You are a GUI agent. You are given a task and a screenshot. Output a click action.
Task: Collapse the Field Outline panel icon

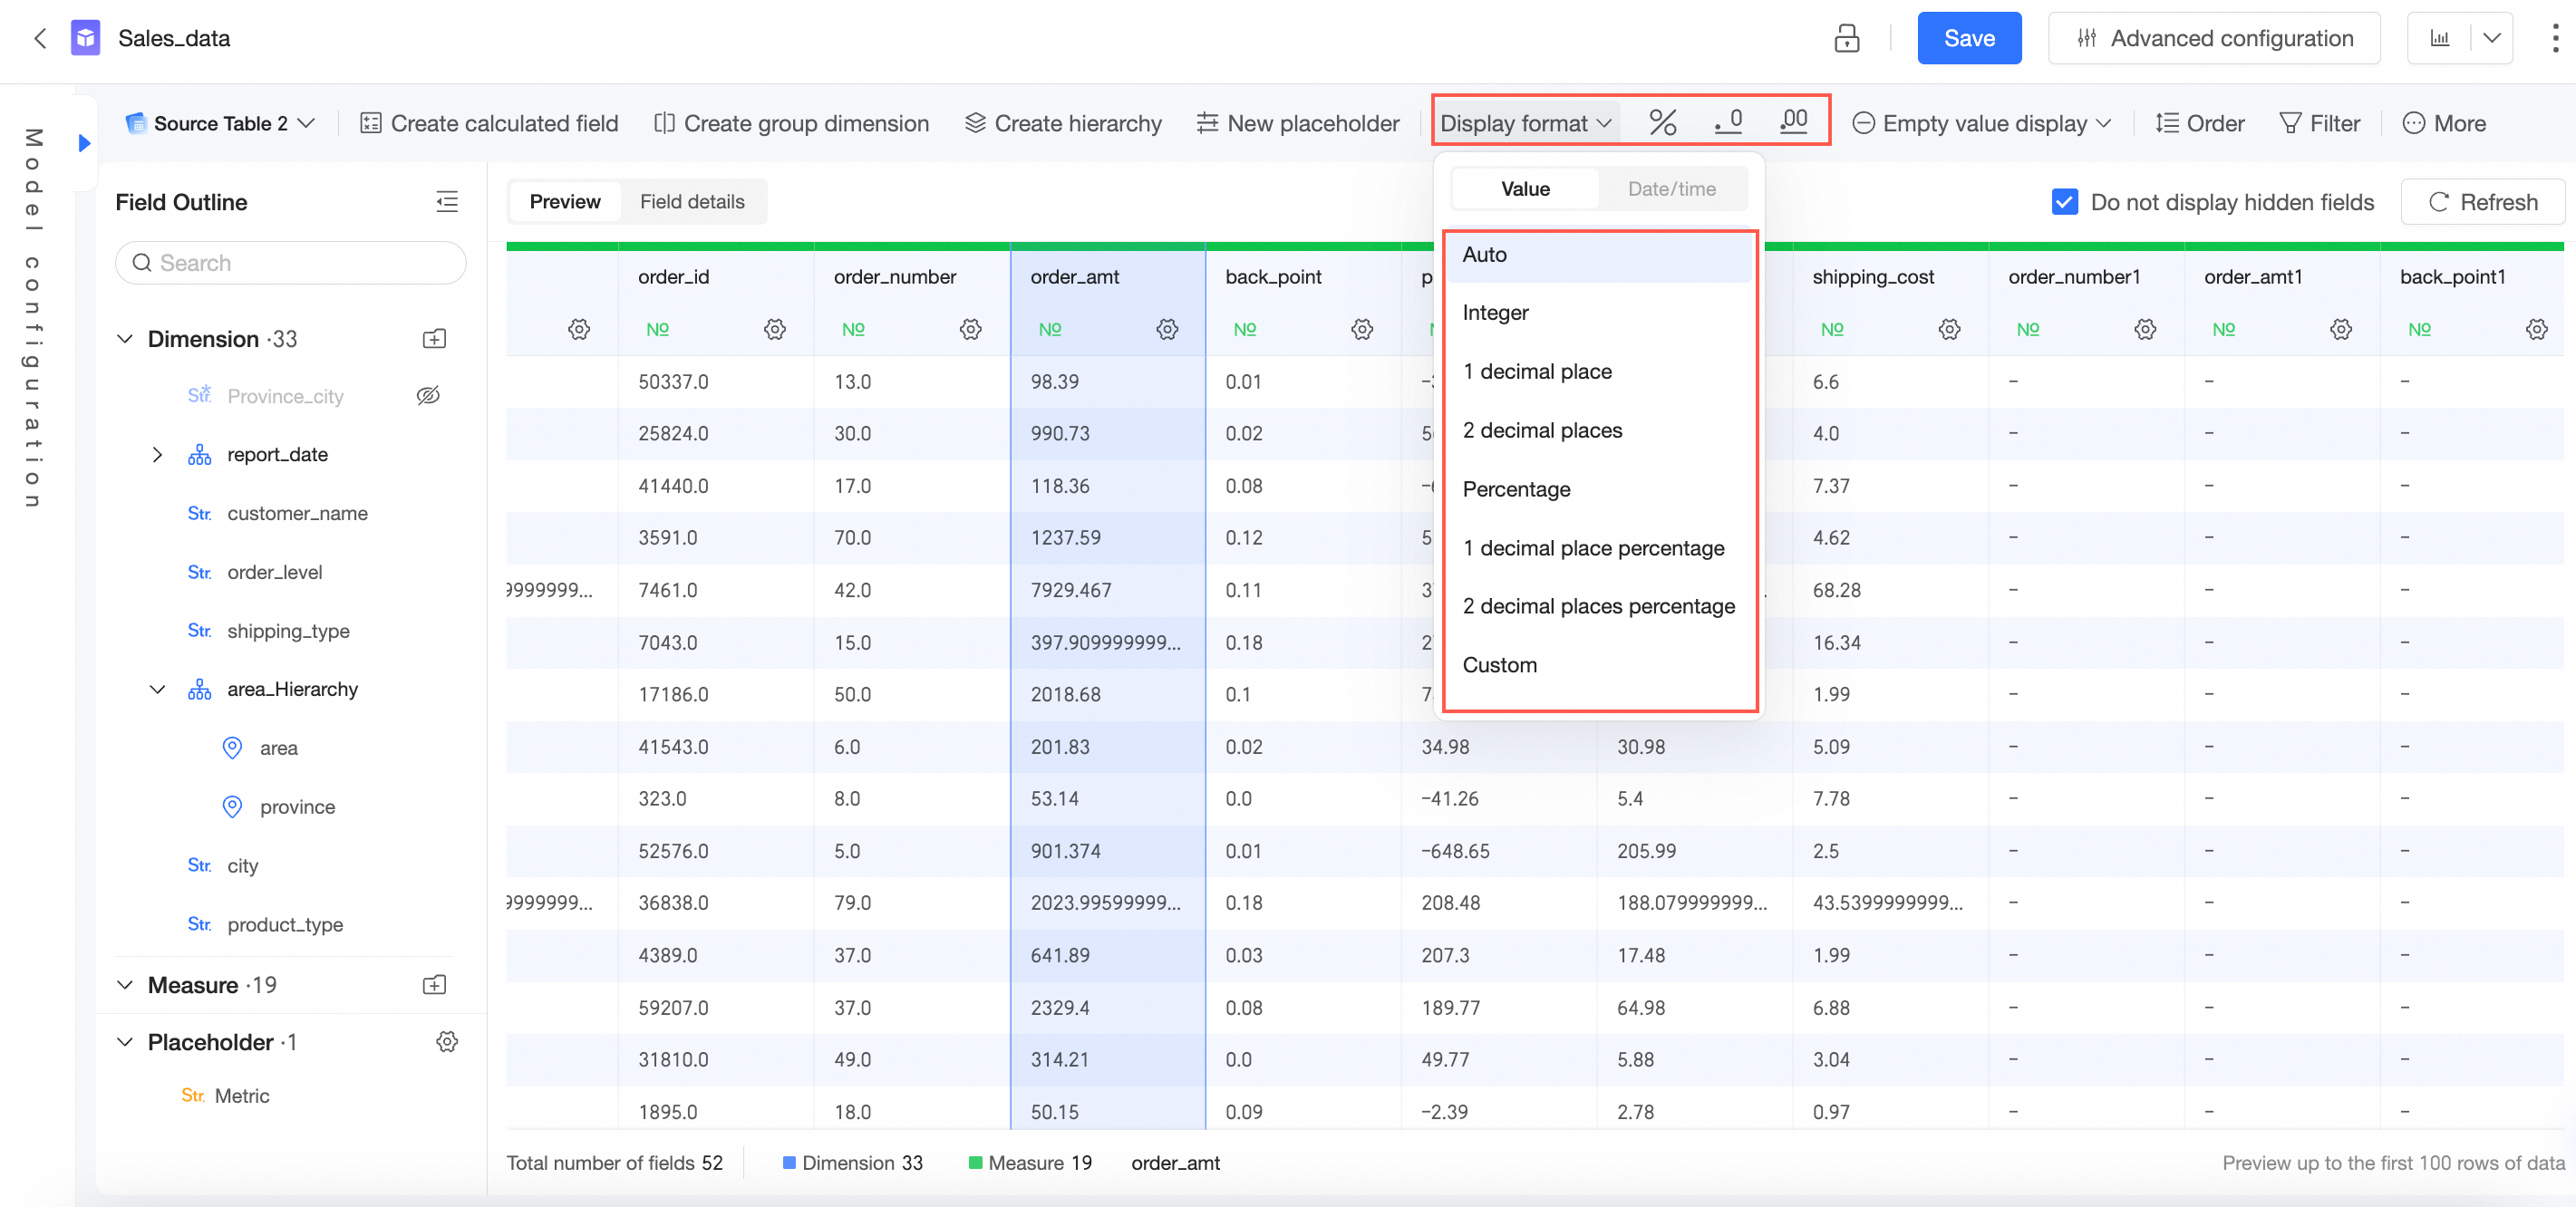446,202
